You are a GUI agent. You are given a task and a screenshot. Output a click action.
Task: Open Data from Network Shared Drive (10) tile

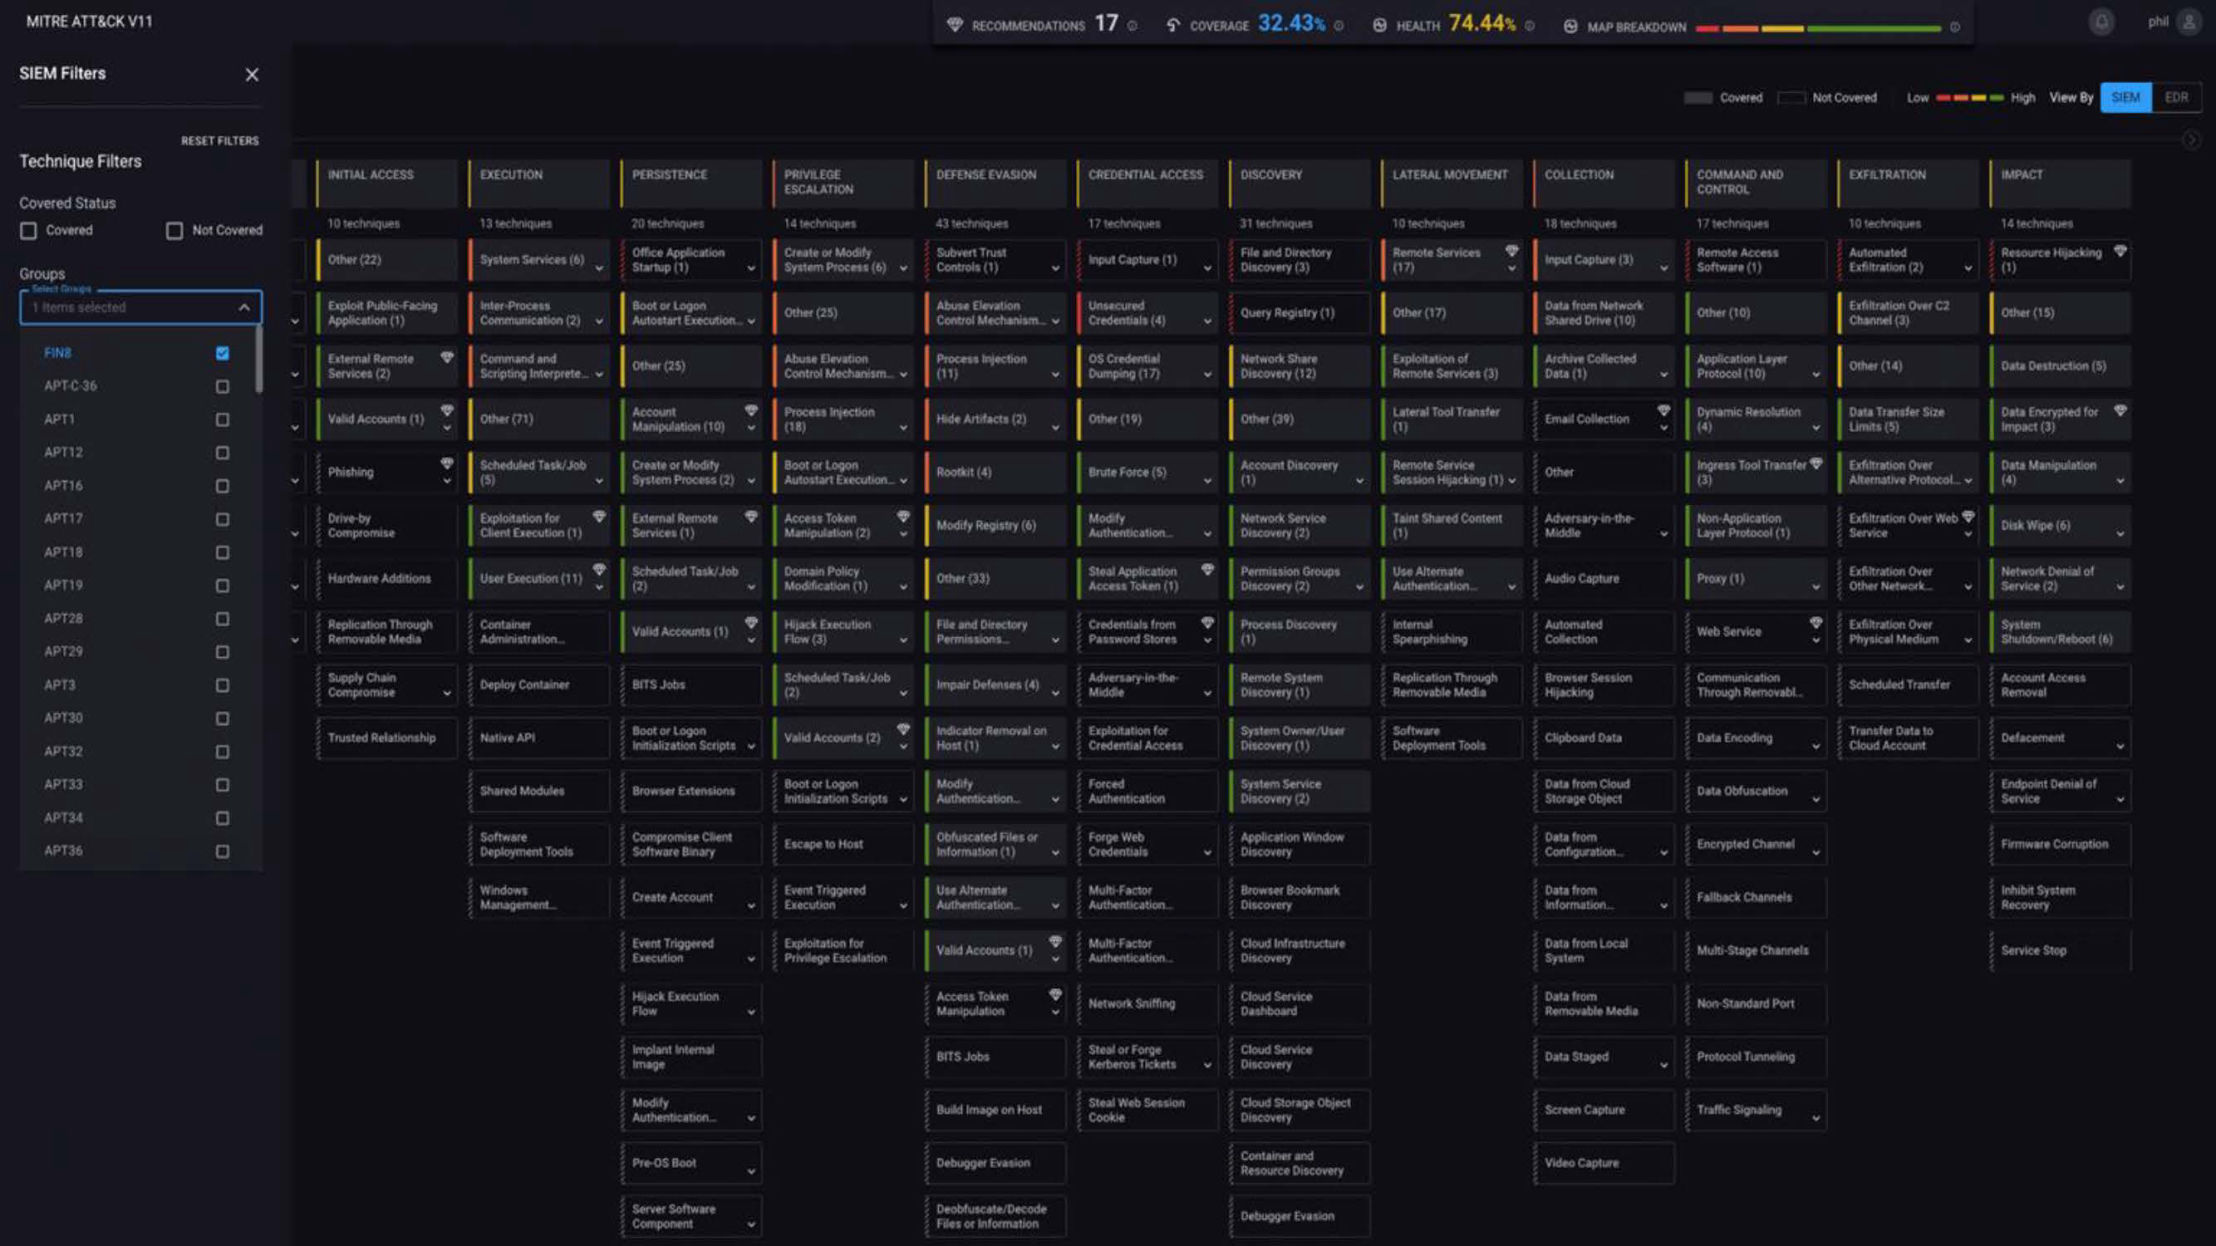point(1603,313)
